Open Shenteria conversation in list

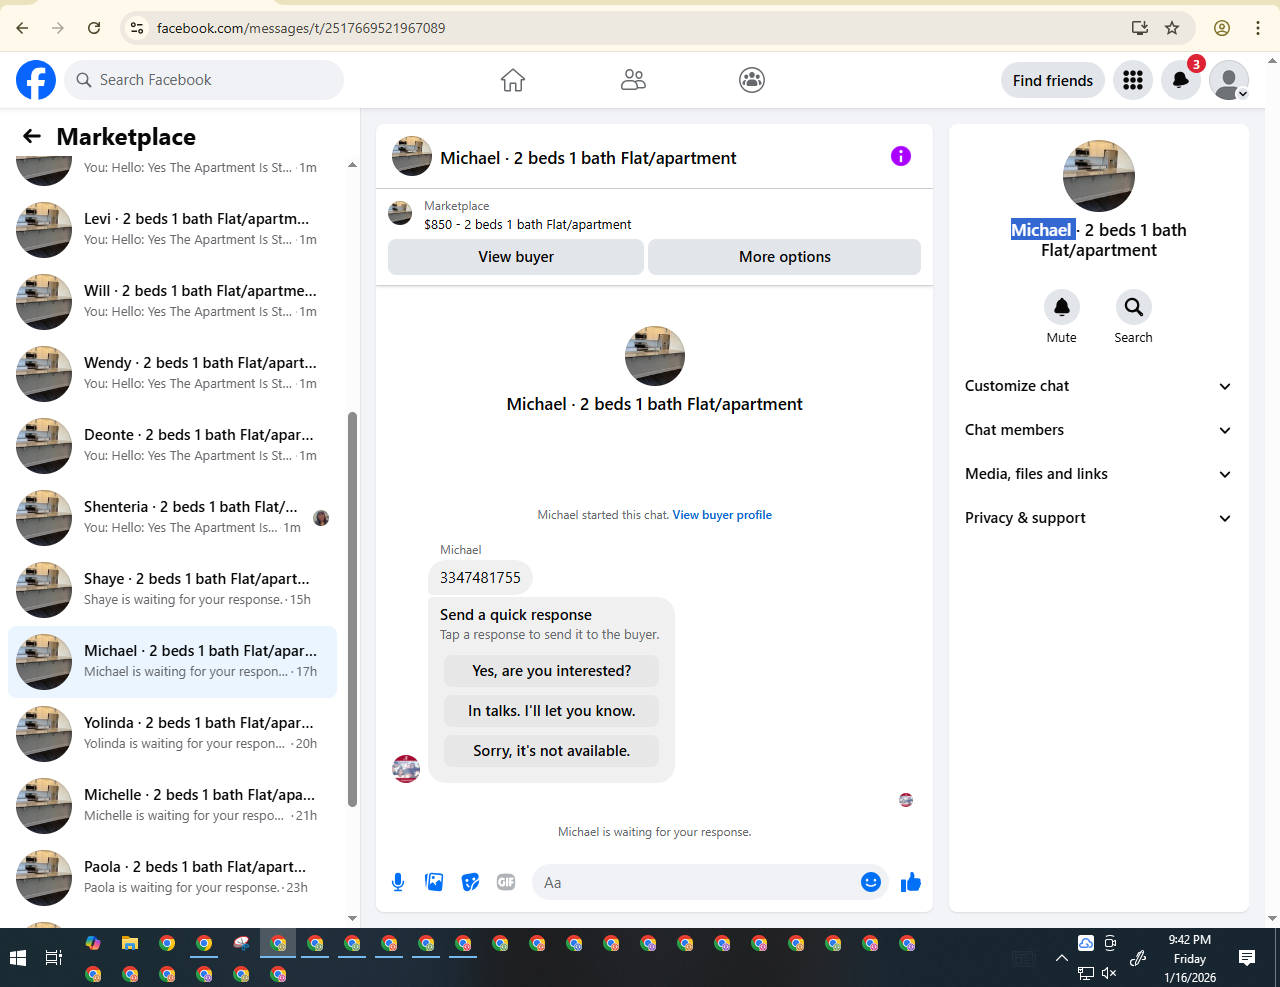pyautogui.click(x=172, y=517)
